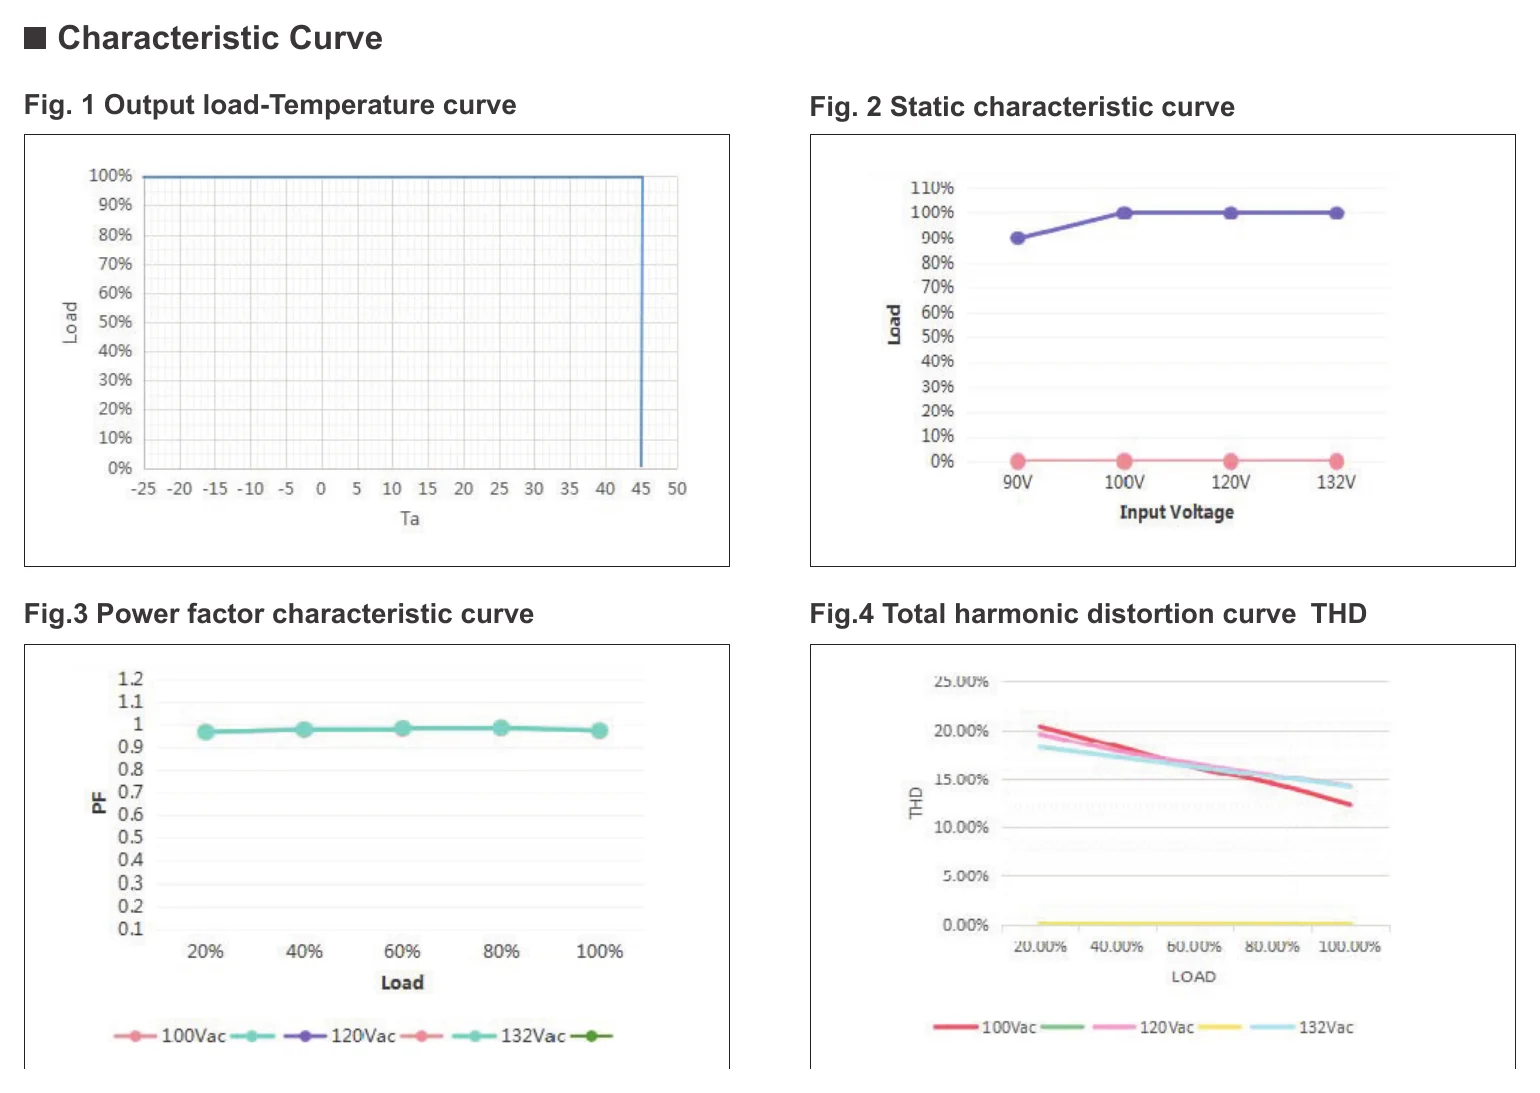The height and width of the screenshot is (1093, 1540).
Task: Click the pink data point at 90V
Action: click(x=1017, y=461)
